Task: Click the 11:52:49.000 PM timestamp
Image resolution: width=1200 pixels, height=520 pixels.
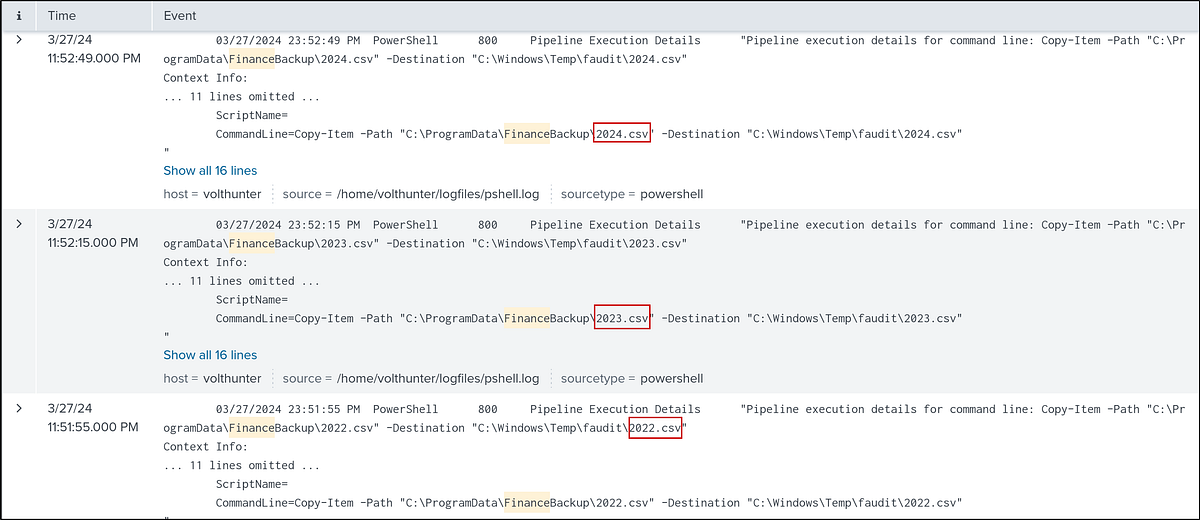Action: click(94, 58)
